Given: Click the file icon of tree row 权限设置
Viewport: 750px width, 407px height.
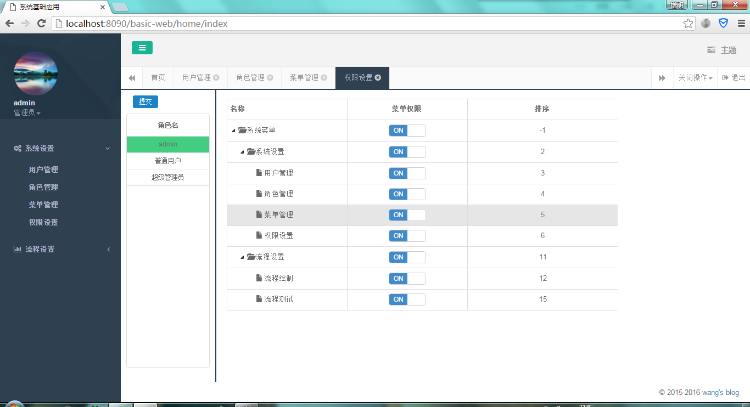Looking at the screenshot, I should pyautogui.click(x=259, y=235).
